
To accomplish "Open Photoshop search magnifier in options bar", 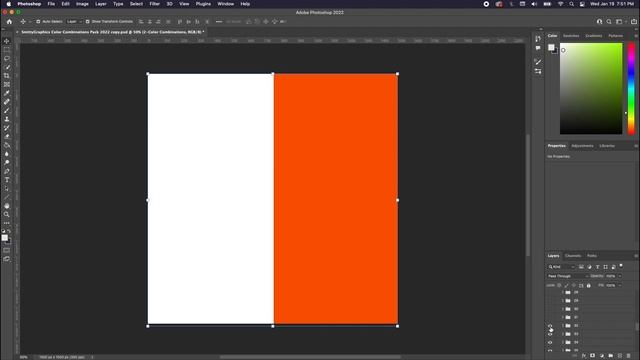I will 609,22.
